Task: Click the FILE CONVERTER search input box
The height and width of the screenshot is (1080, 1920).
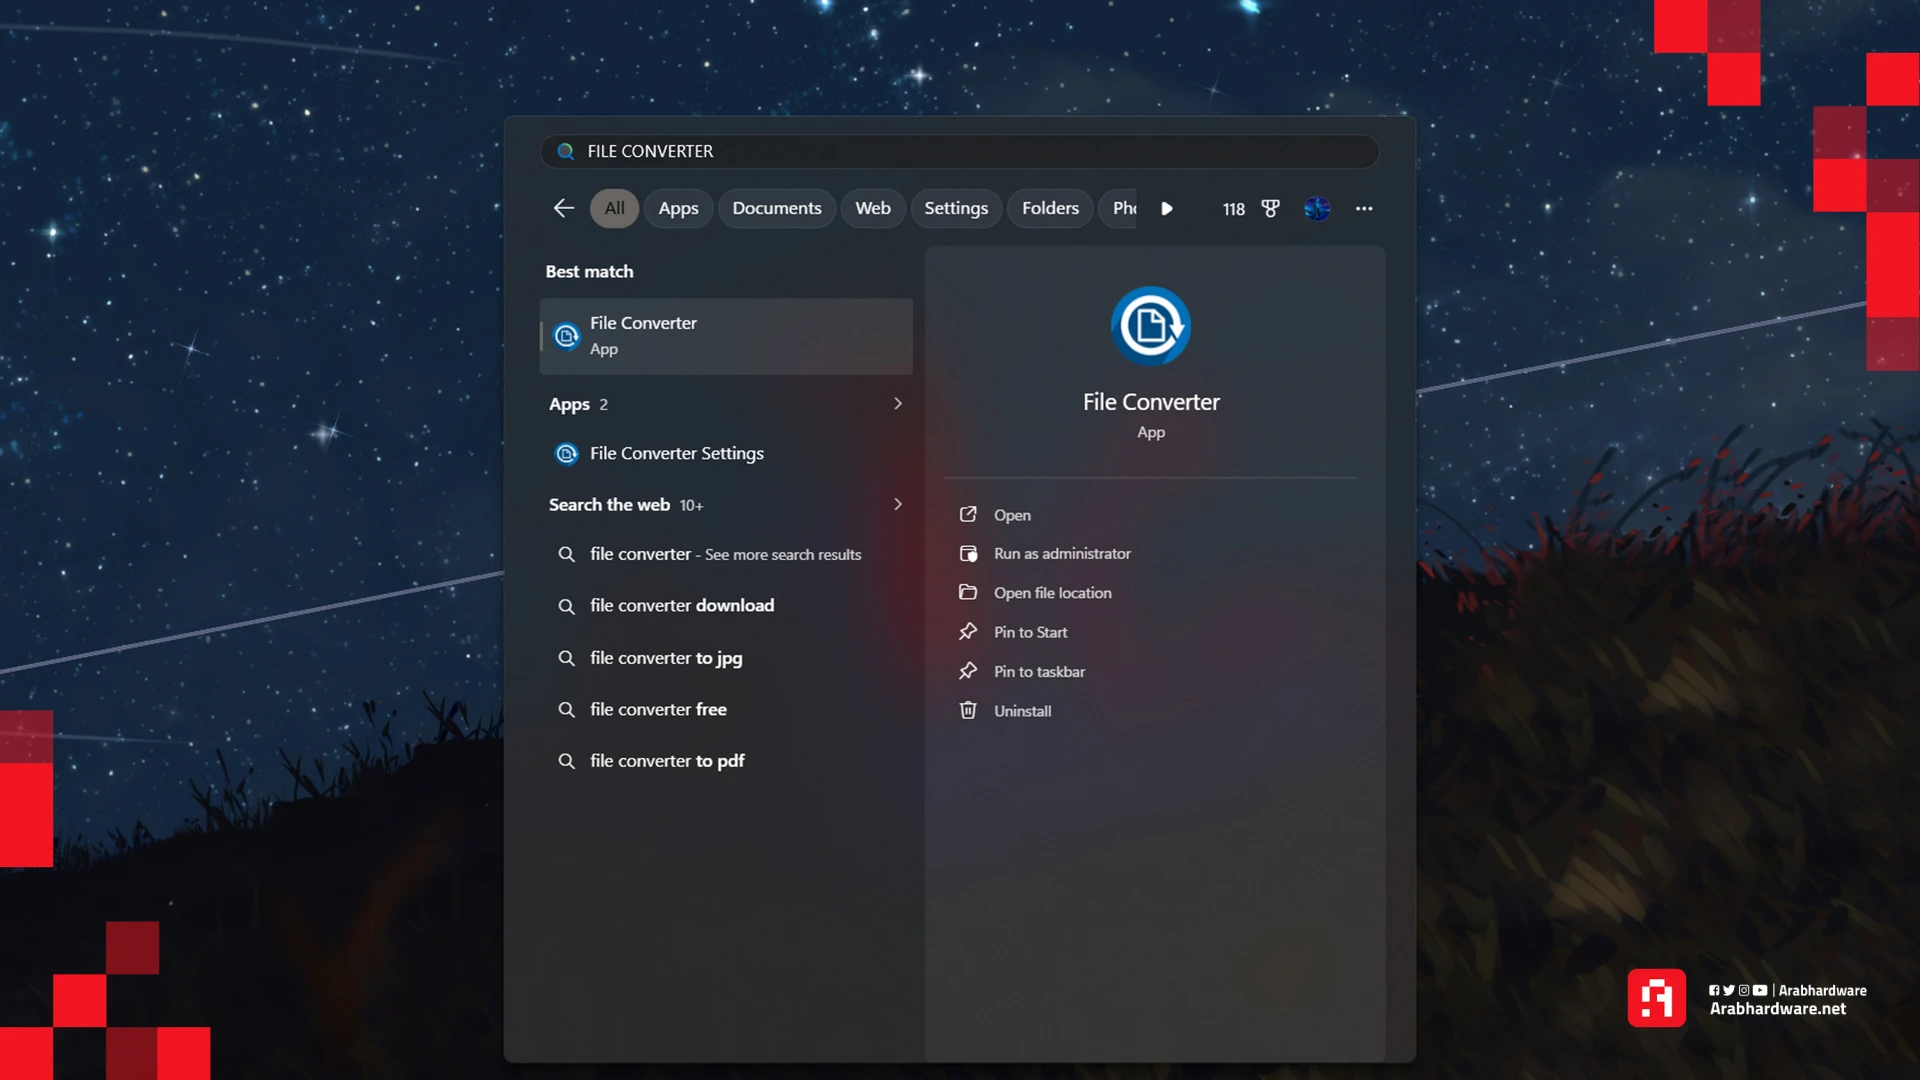Action: click(960, 151)
